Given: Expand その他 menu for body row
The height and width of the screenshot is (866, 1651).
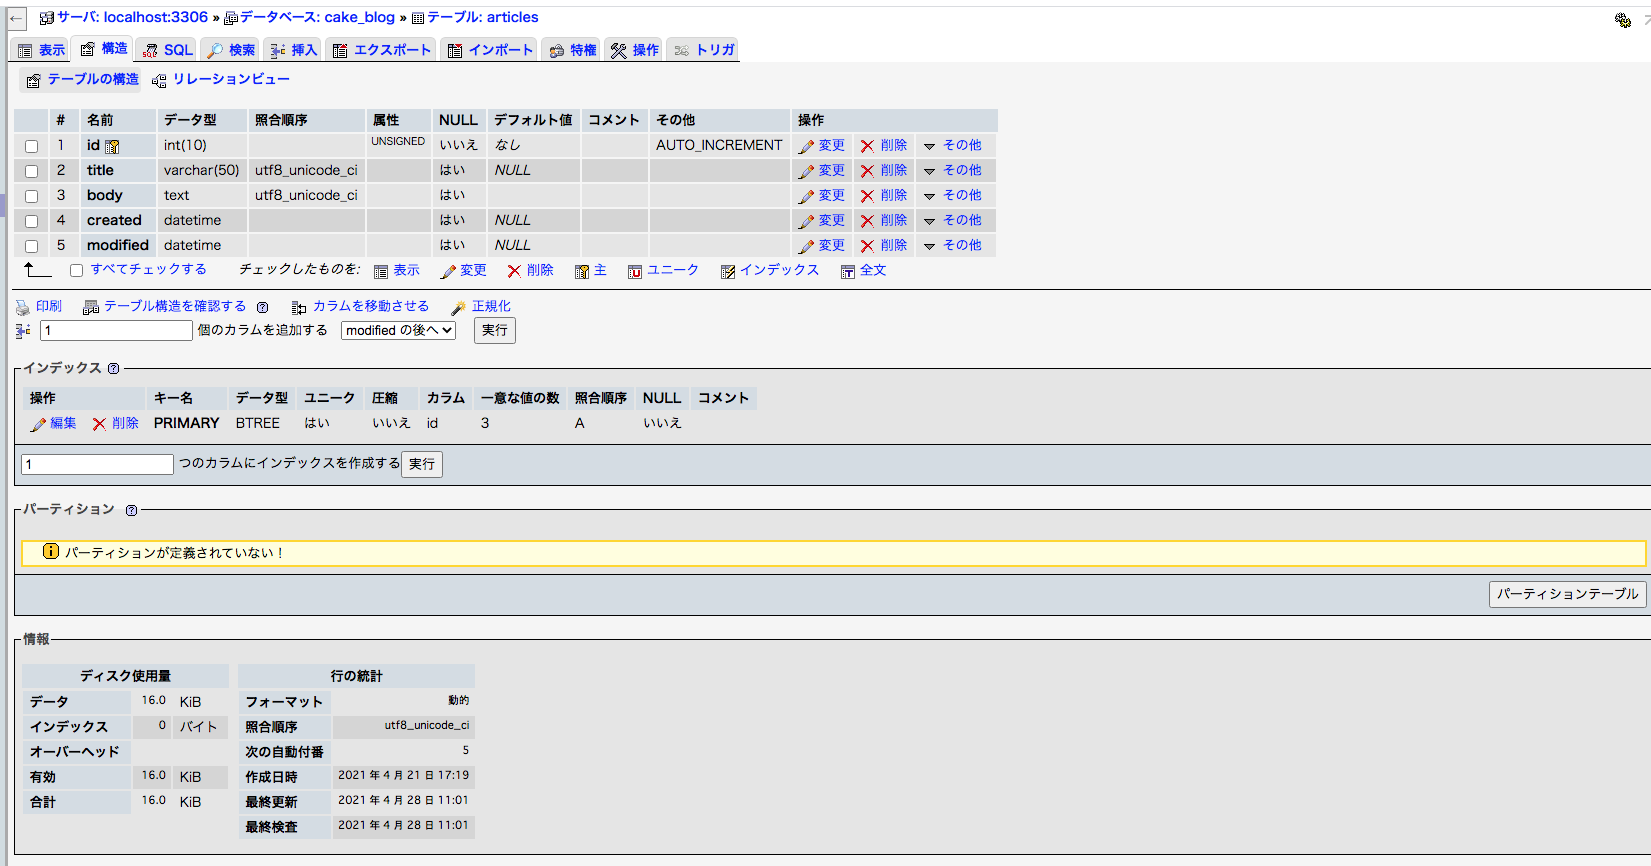Looking at the screenshot, I should (952, 195).
